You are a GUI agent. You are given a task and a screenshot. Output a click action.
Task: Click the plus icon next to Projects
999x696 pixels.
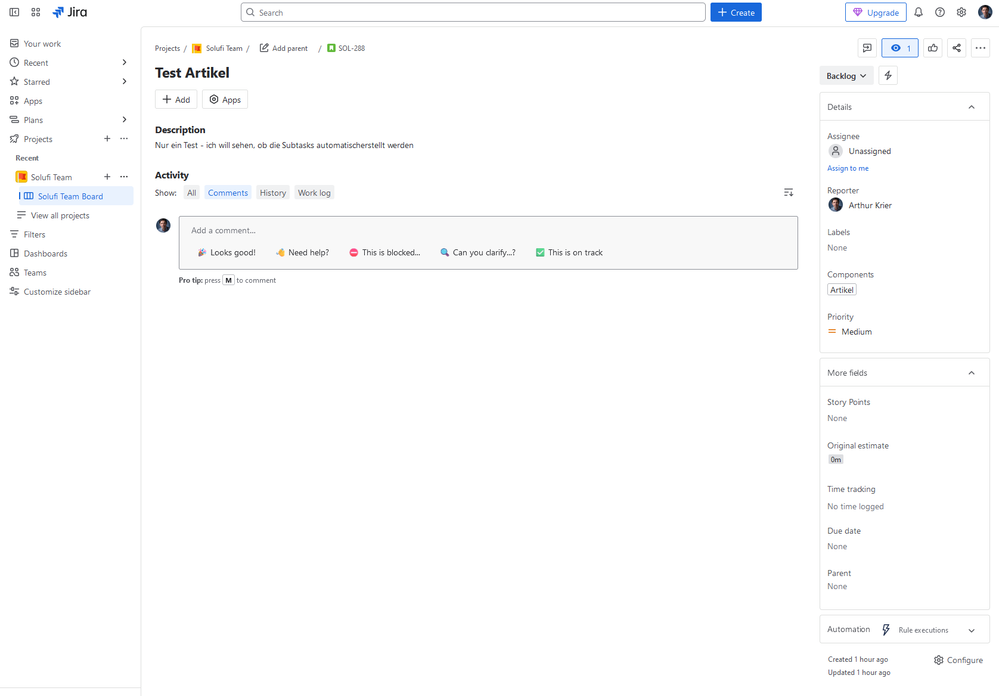click(x=107, y=139)
